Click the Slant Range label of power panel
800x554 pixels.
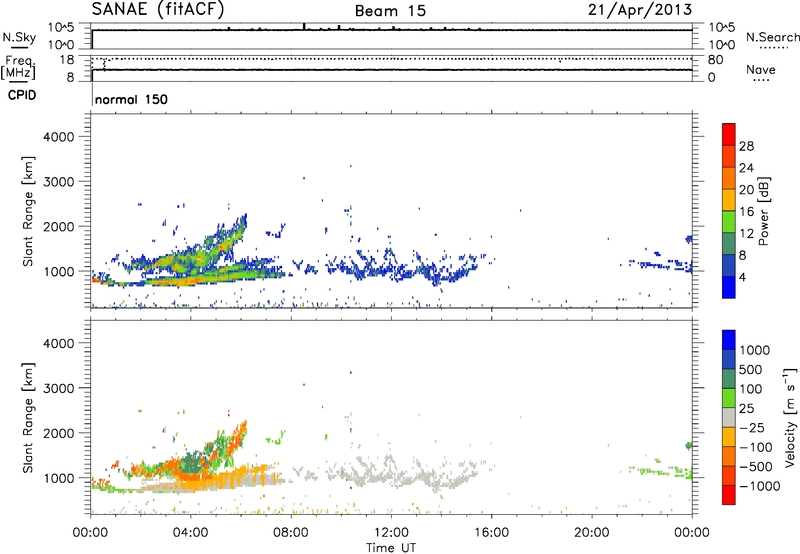28,211
